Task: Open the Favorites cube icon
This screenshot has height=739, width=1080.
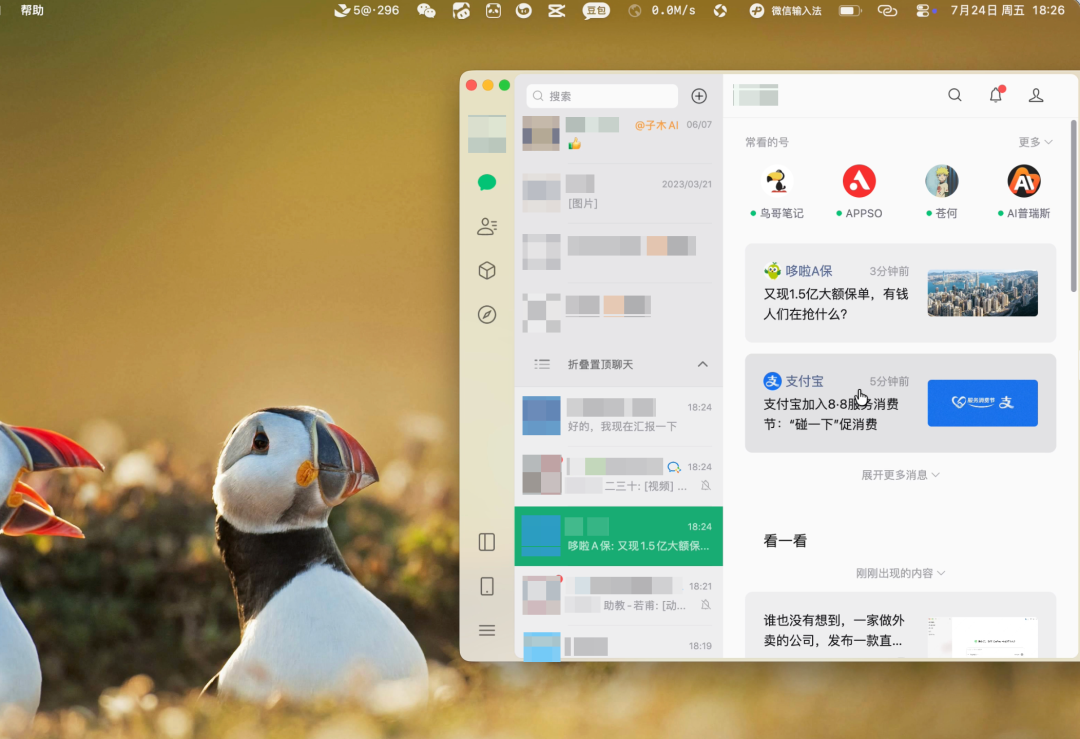Action: [487, 271]
